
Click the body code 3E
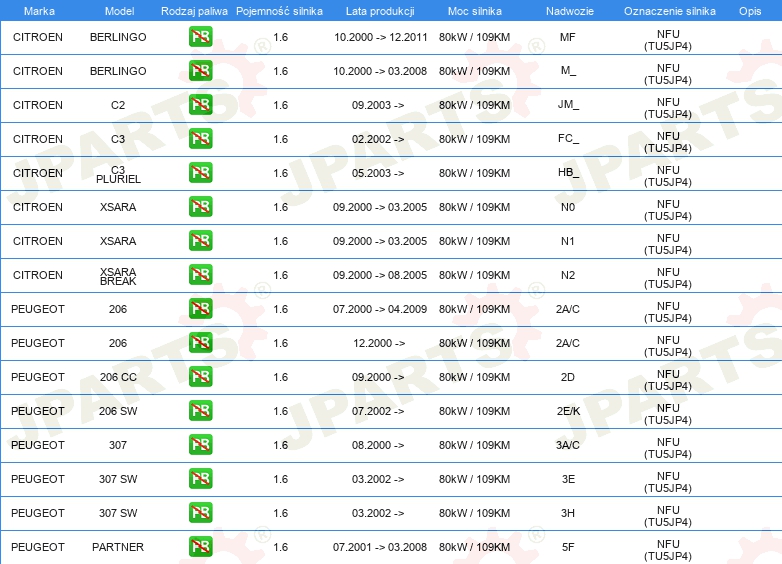pyautogui.click(x=568, y=479)
